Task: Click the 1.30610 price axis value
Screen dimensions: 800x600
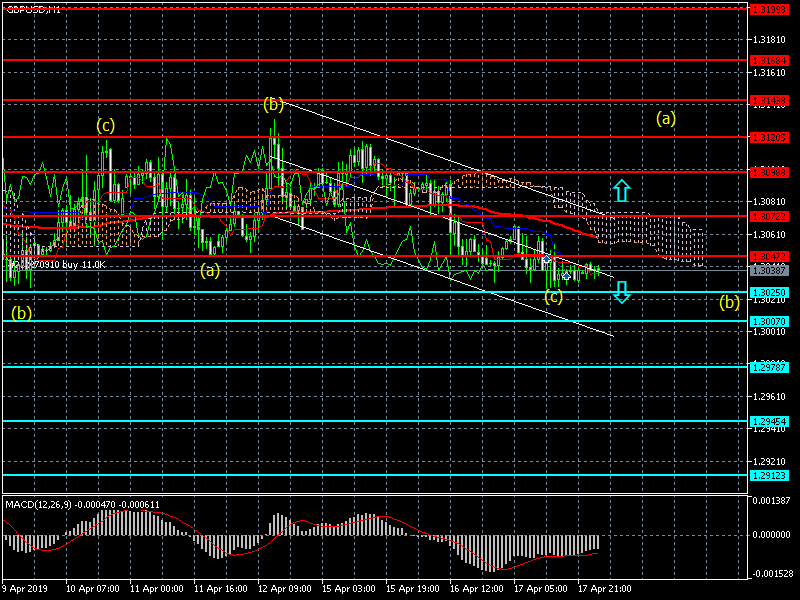Action: tap(769, 235)
